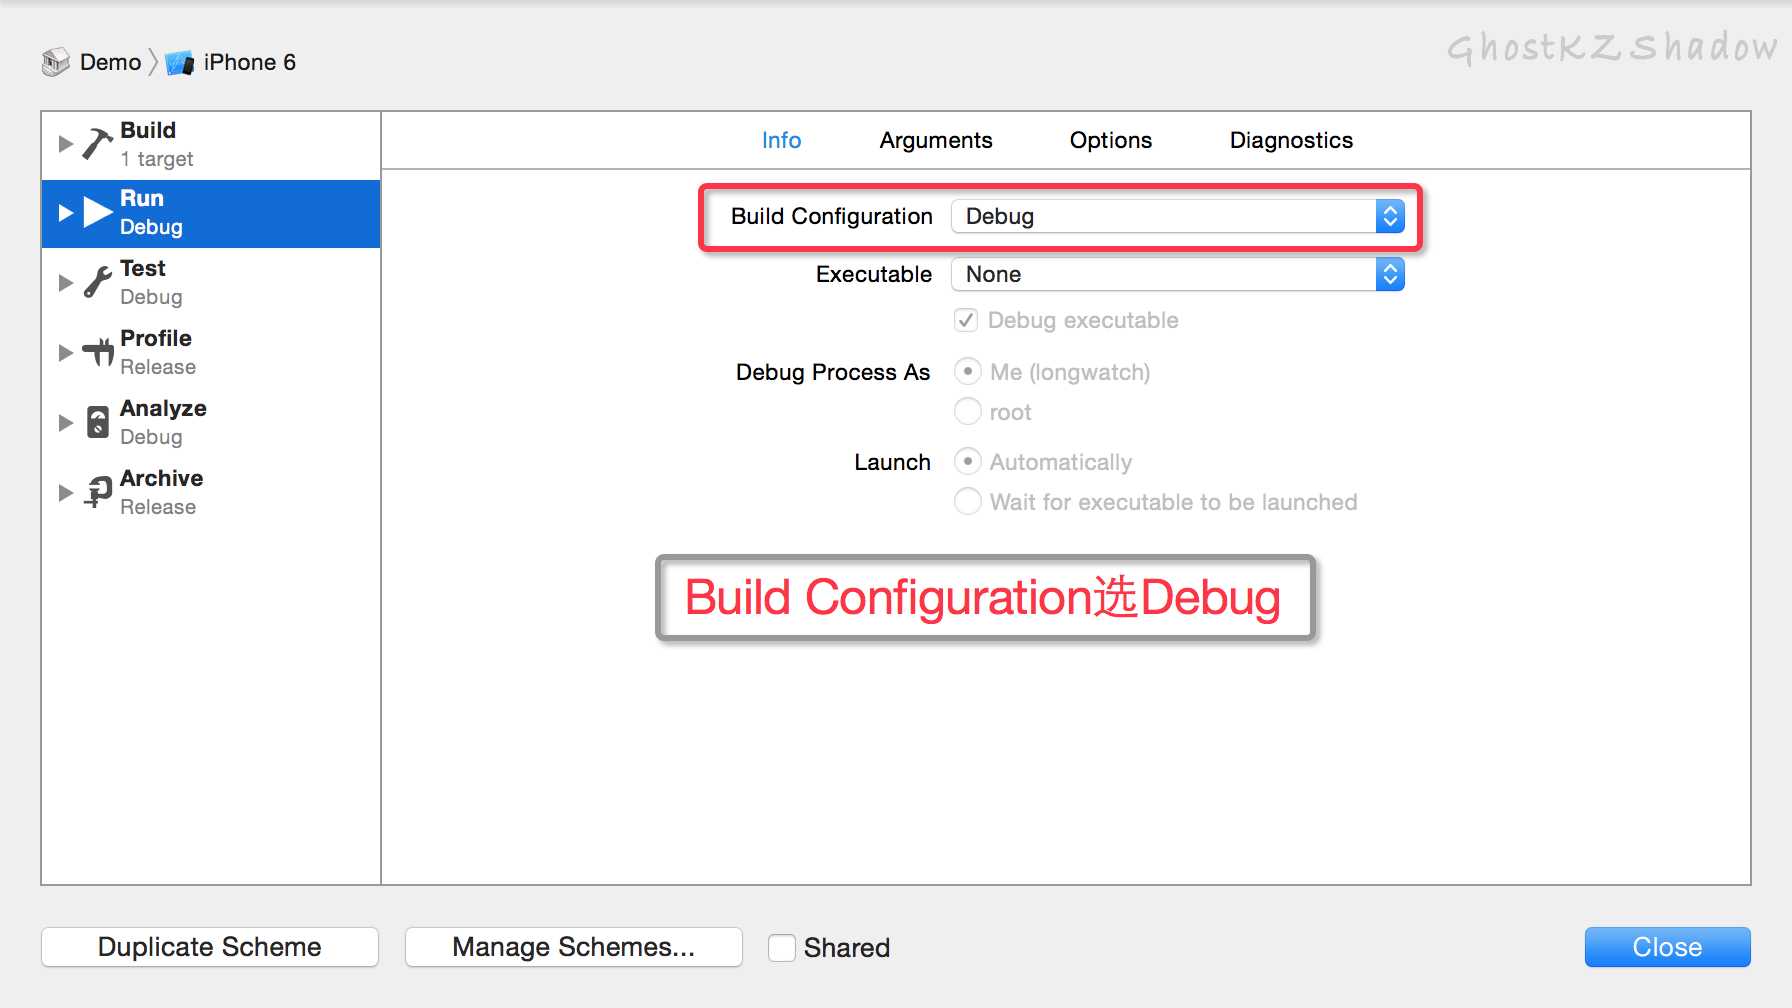
Task: Toggle the Shared checkbox
Action: pos(782,947)
